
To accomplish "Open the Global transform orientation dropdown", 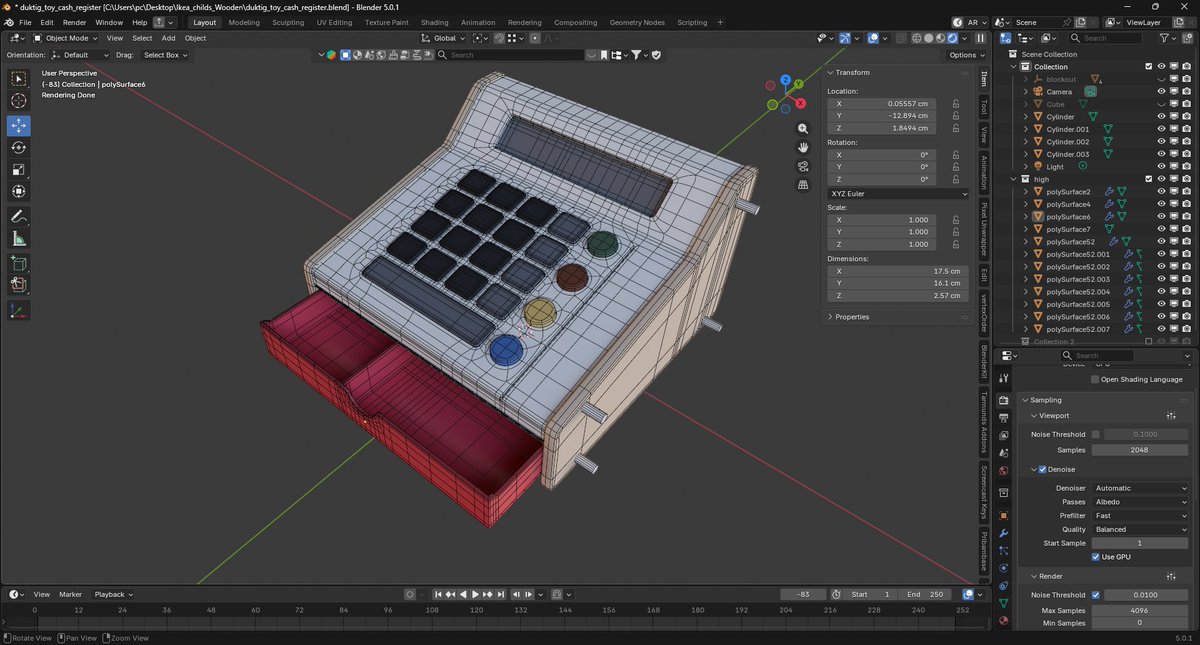I will (x=443, y=38).
